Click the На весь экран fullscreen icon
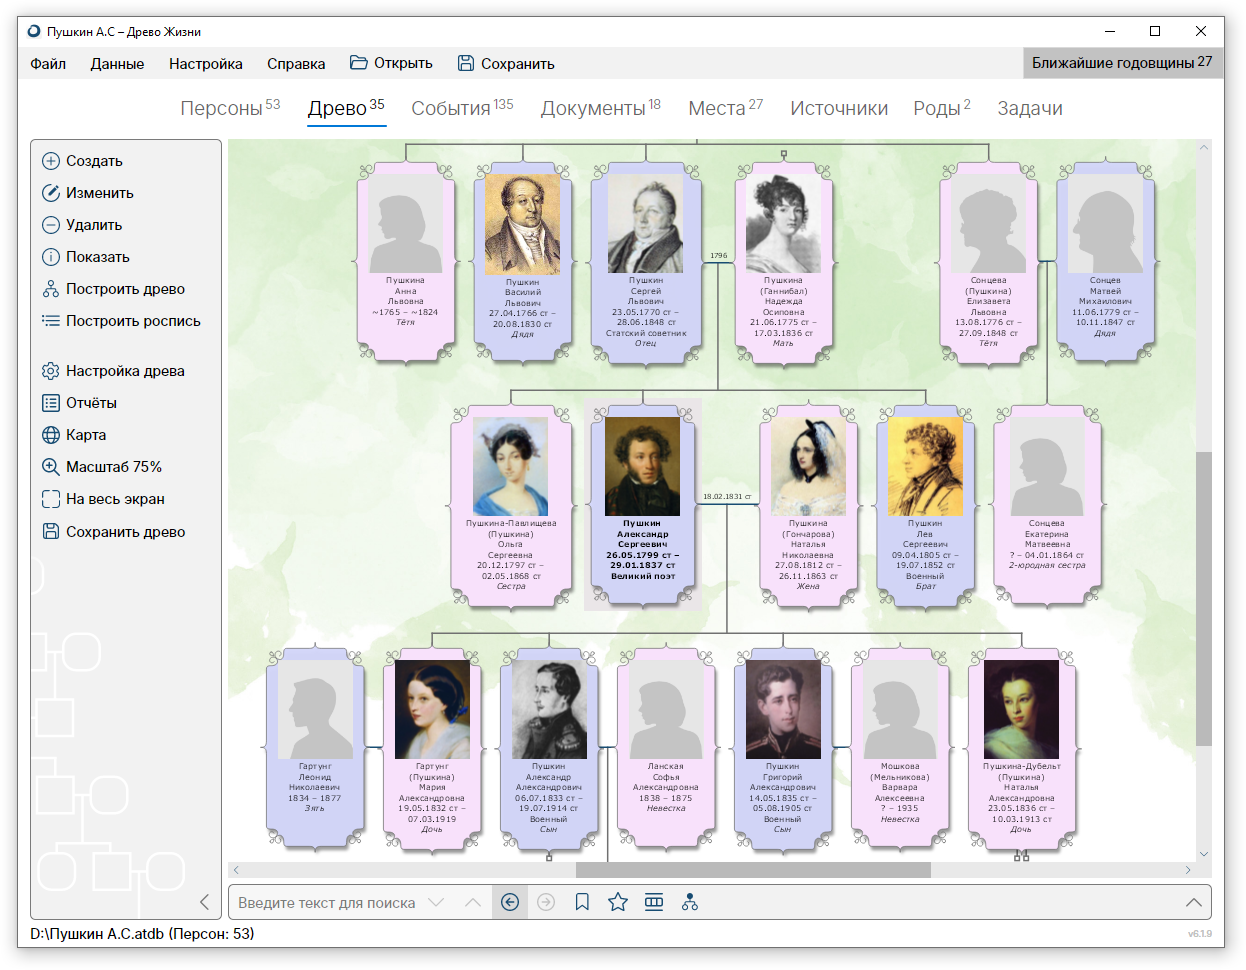This screenshot has width=1246, height=970. click(51, 499)
